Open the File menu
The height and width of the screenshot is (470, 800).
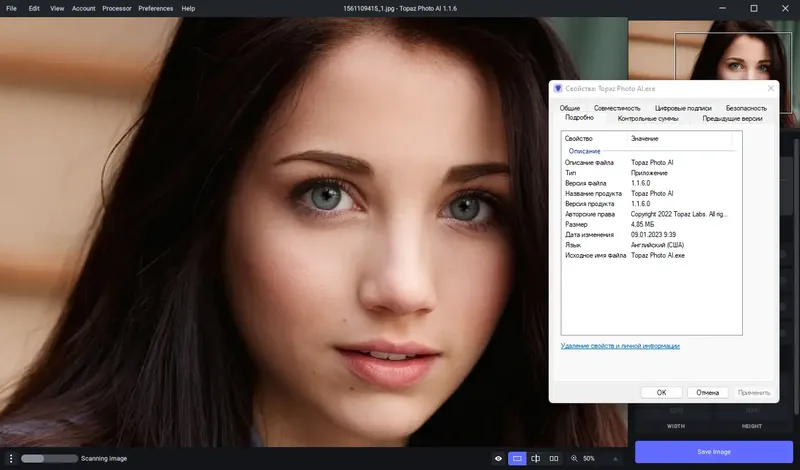click(x=11, y=8)
